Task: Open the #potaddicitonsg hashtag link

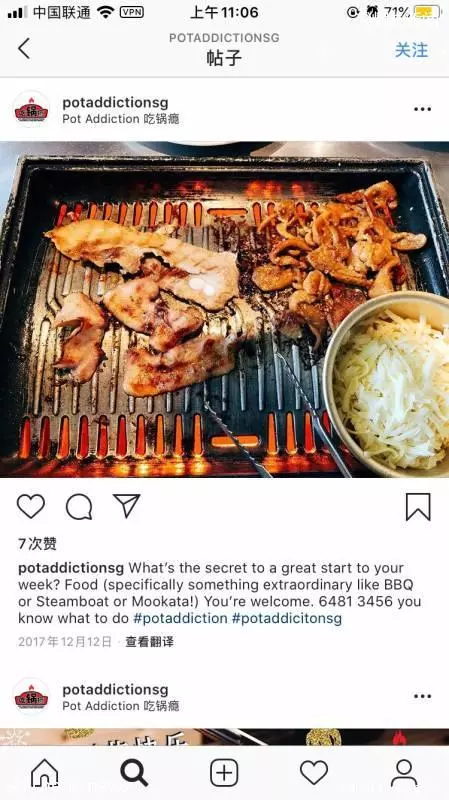Action: [x=287, y=618]
